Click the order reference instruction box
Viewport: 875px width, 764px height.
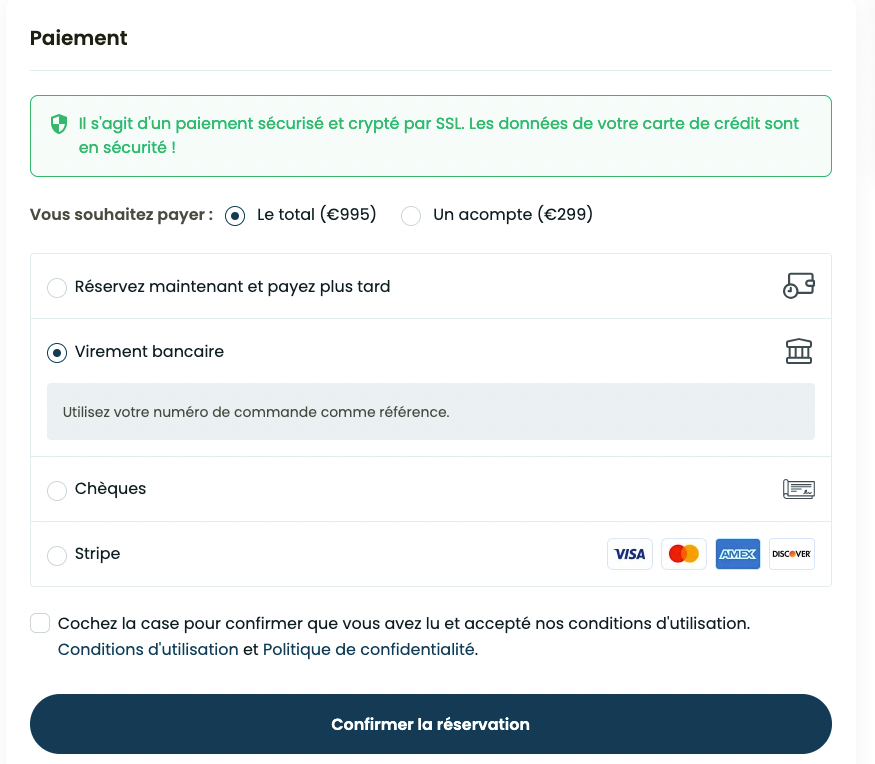(x=431, y=411)
